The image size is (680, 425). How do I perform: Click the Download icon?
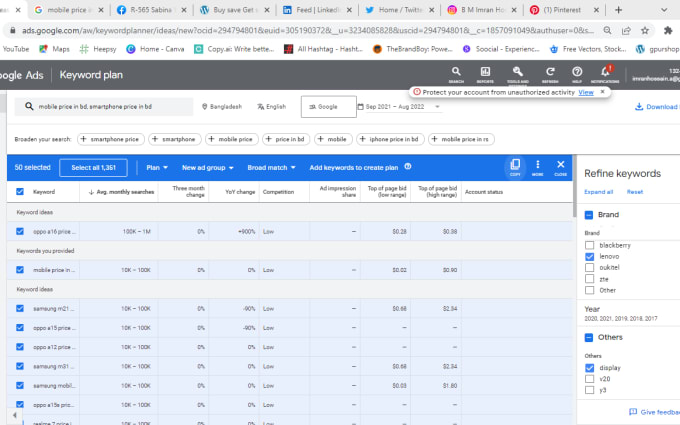pos(639,107)
